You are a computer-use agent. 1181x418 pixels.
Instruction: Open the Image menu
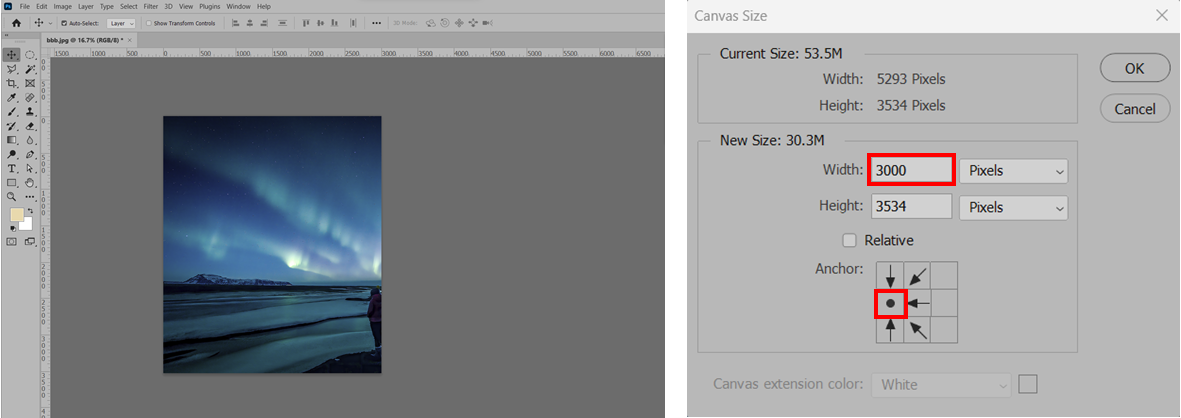[x=63, y=7]
